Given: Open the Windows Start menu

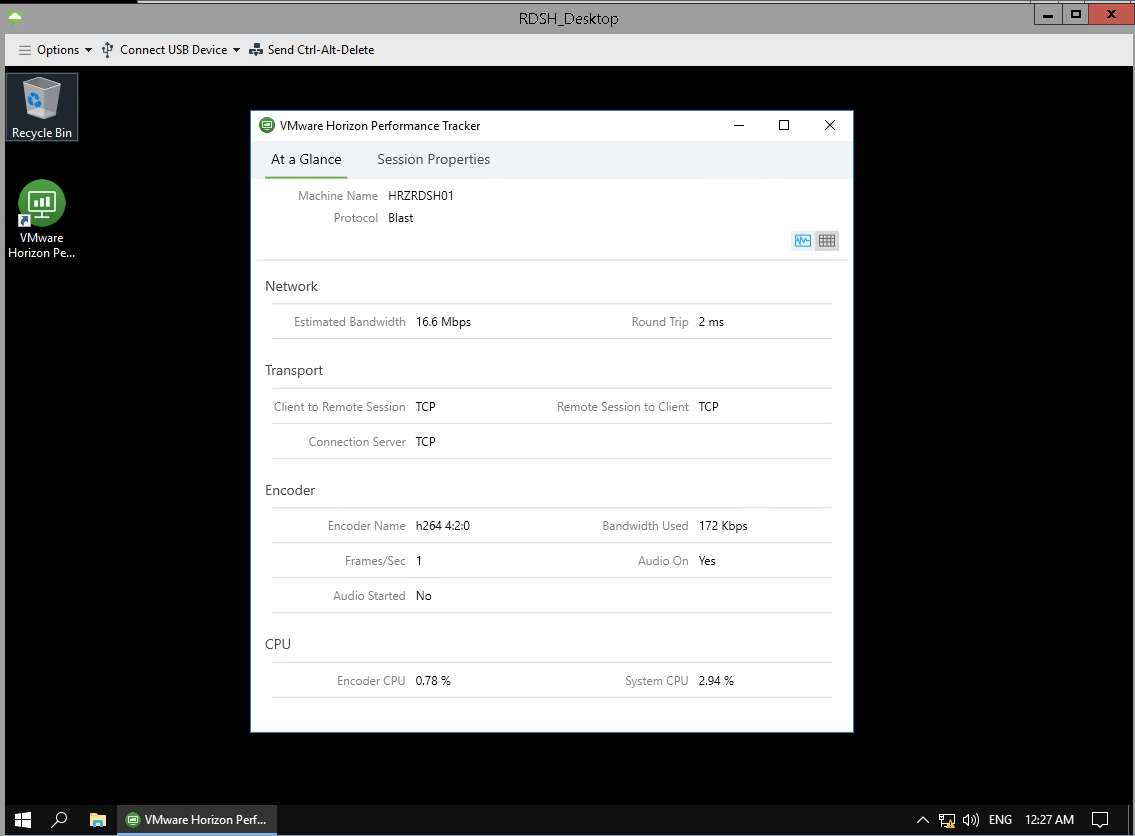Looking at the screenshot, I should [23, 819].
